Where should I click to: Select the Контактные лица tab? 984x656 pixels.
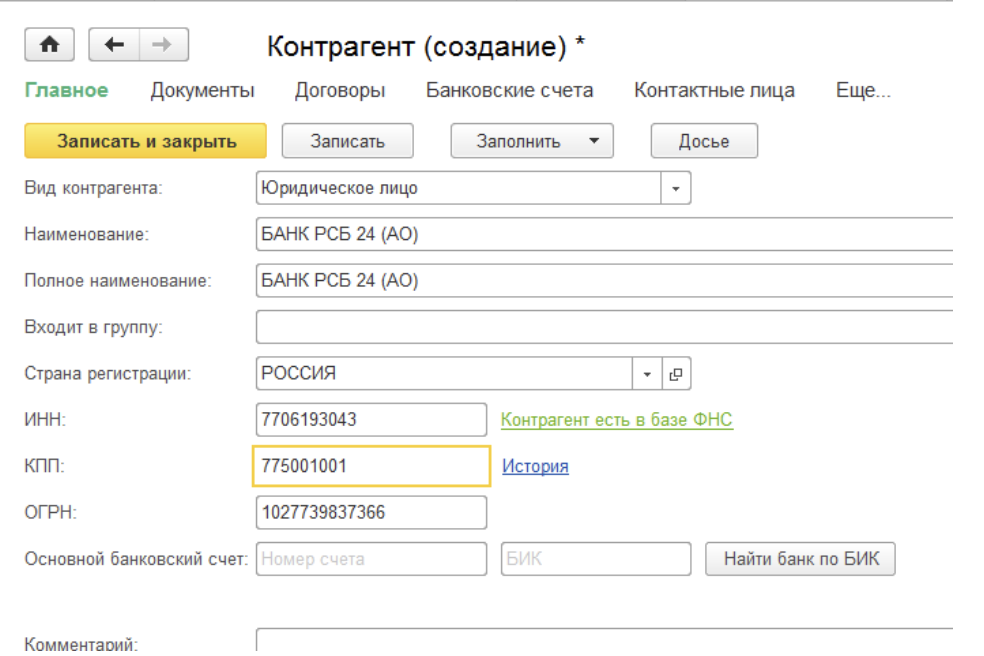714,91
